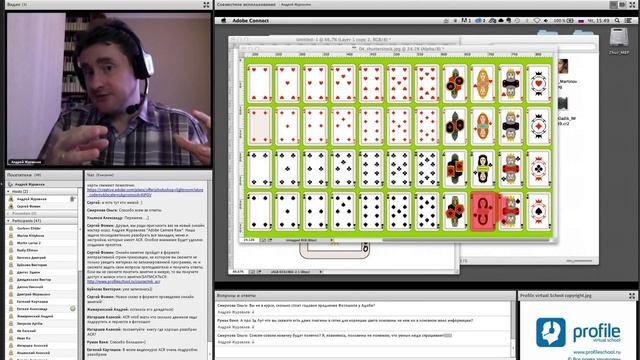Click the volume icon in shared menu bar

click(546, 20)
